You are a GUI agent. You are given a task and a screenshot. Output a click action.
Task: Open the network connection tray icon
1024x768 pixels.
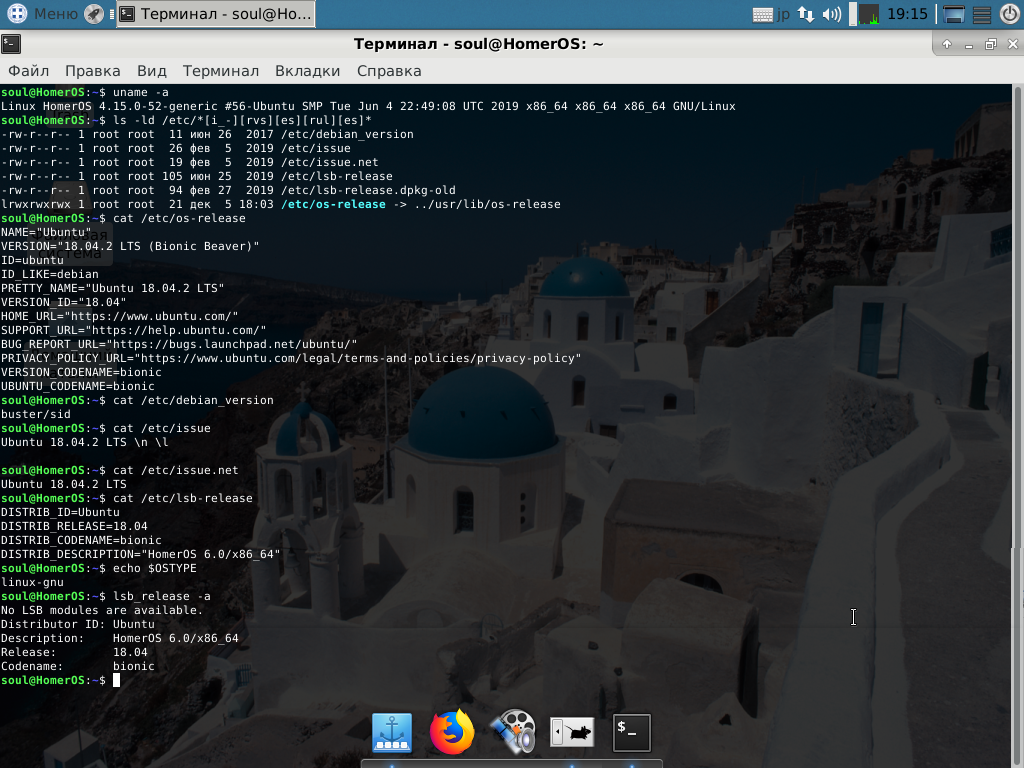coord(806,14)
